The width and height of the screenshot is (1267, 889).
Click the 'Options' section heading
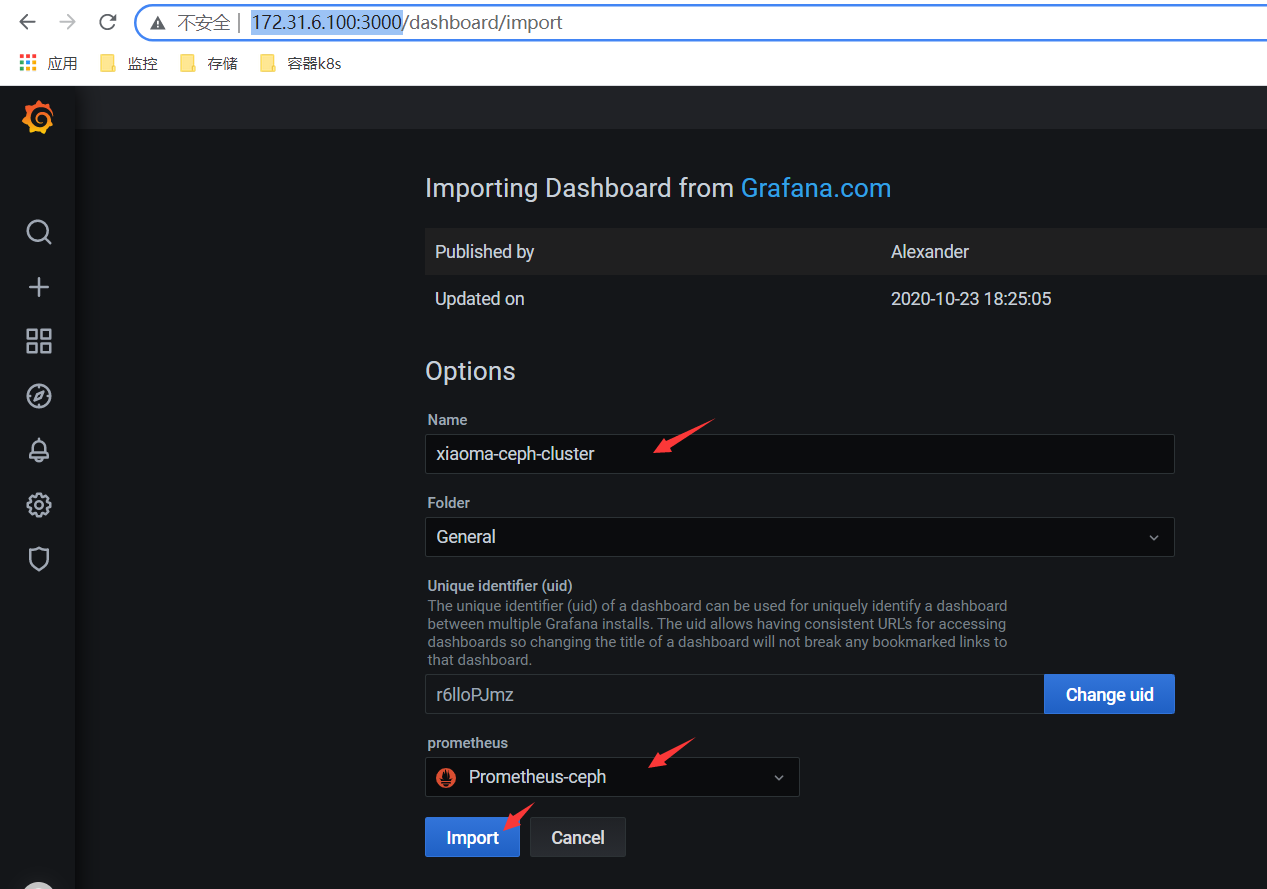[470, 371]
